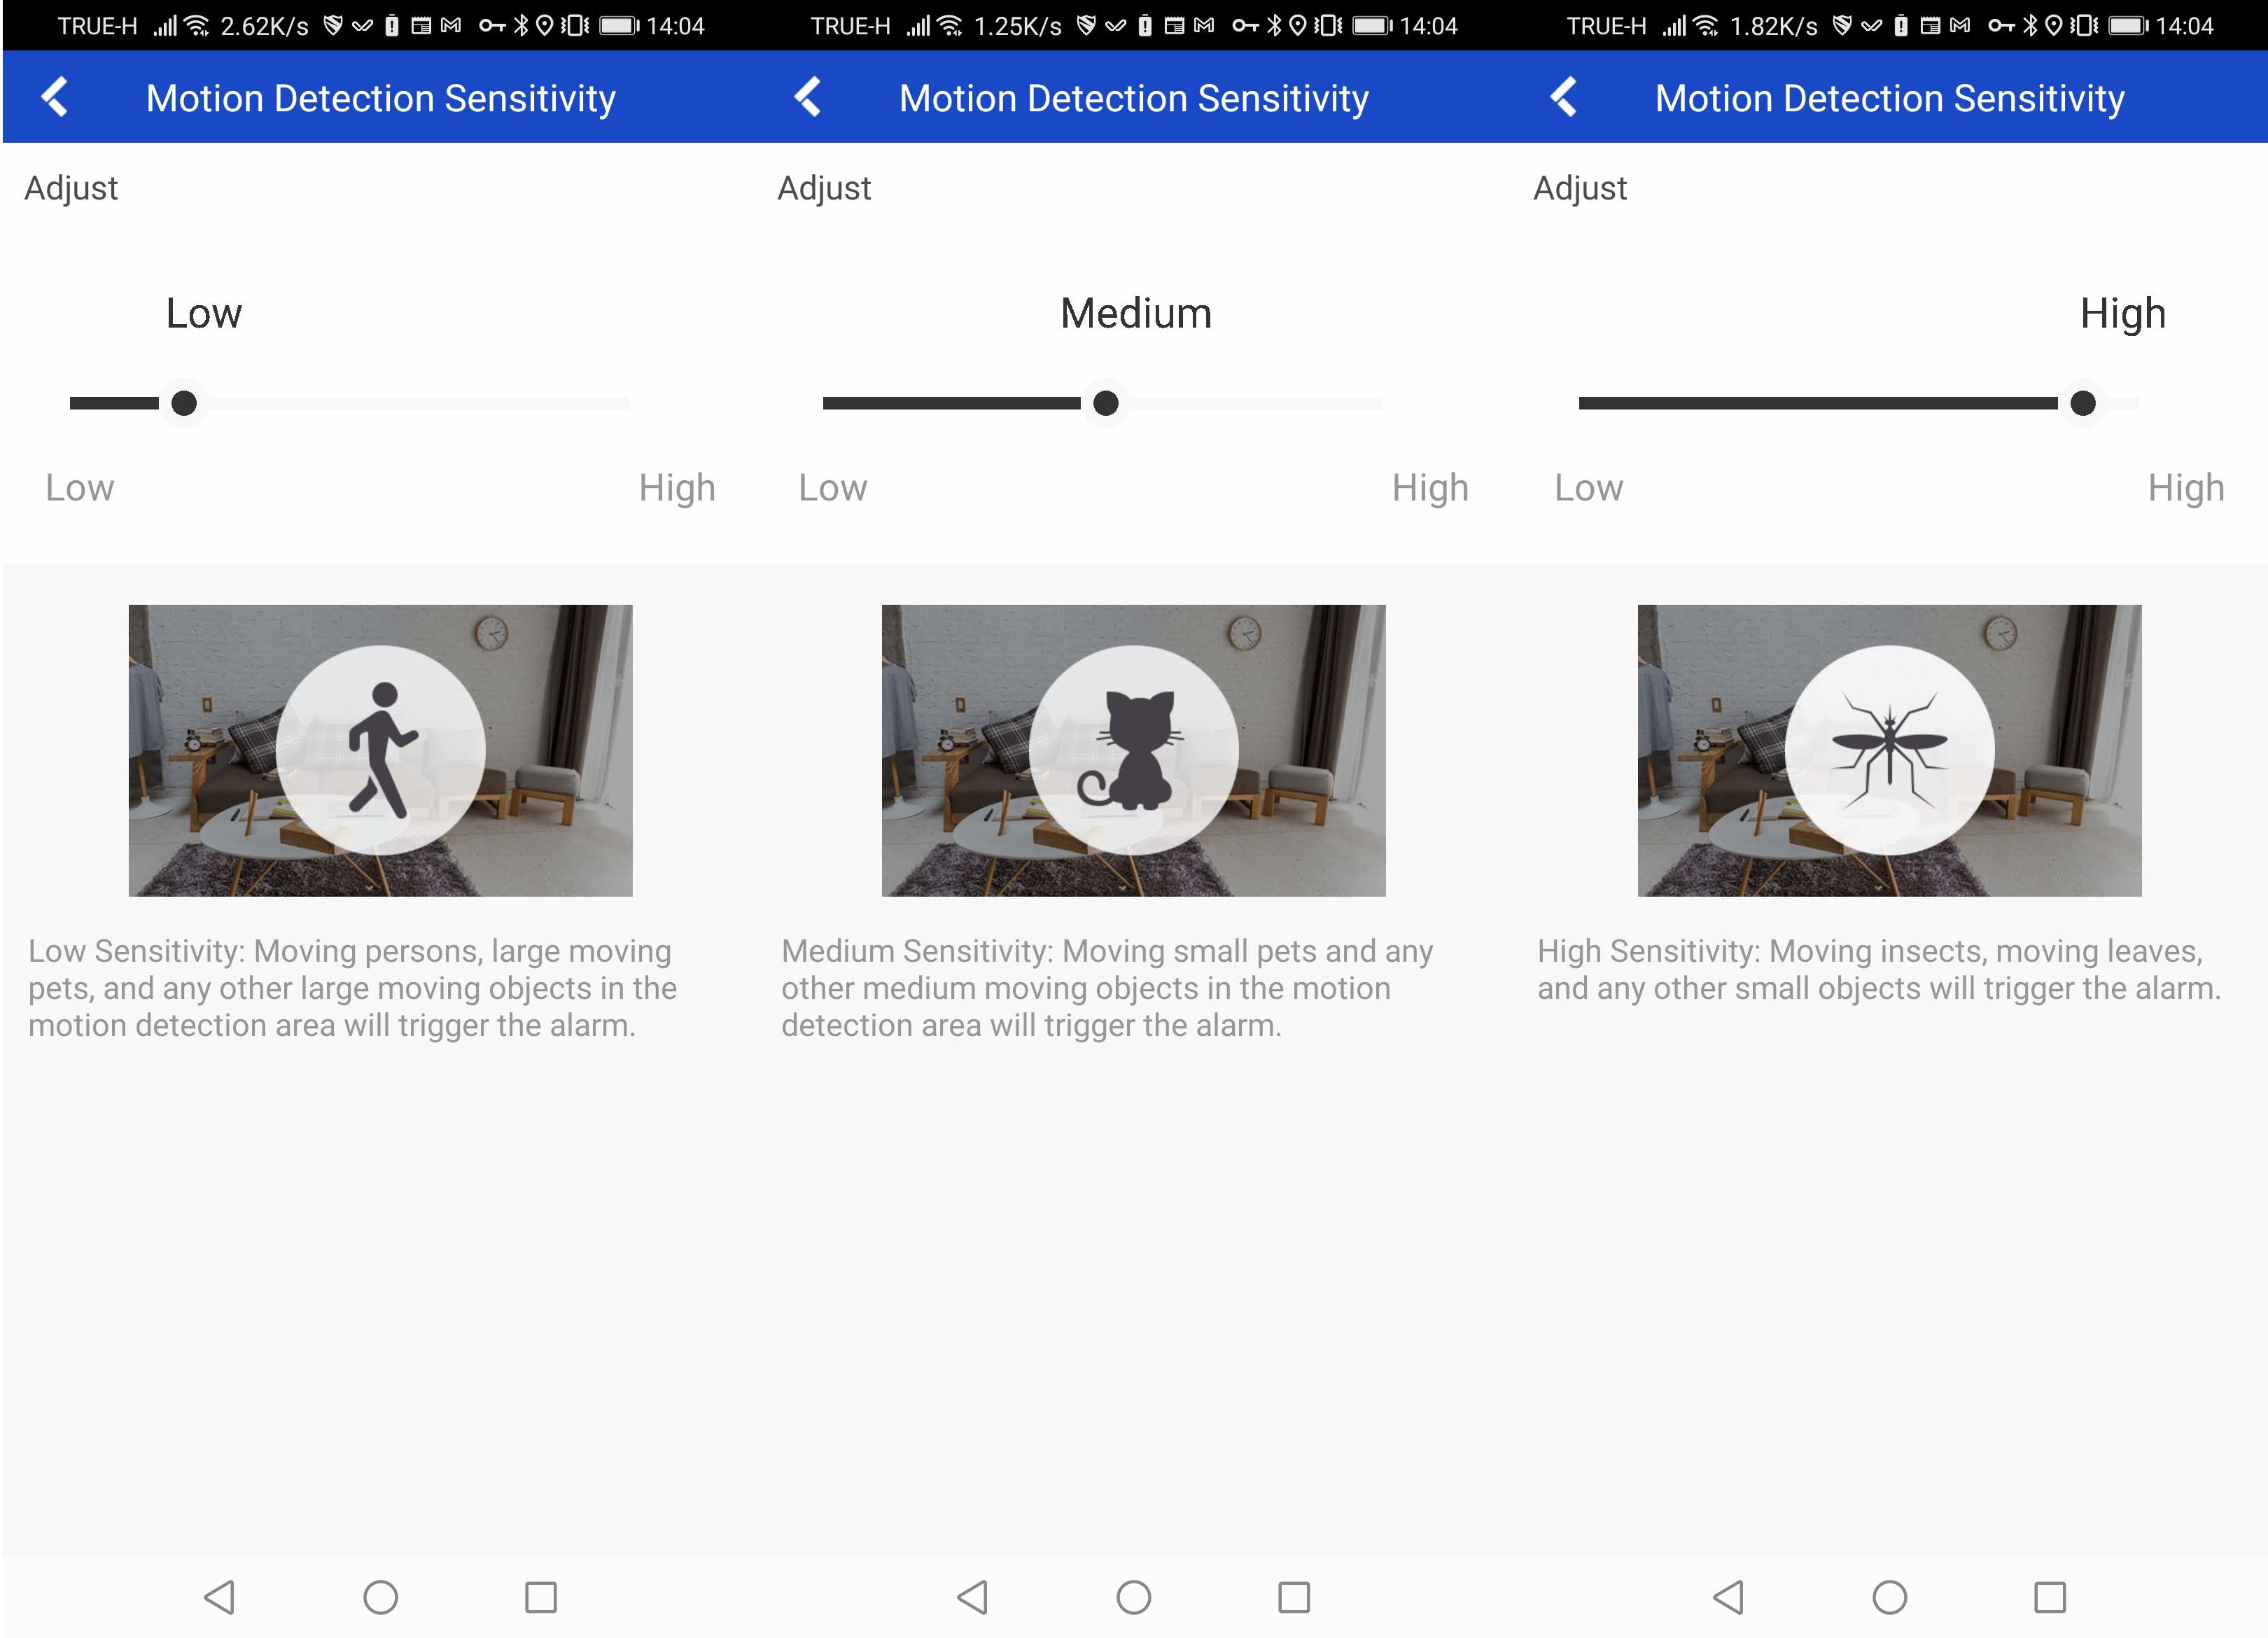Tap Android home circle on the right screen
2268x1638 pixels.
pyautogui.click(x=1890, y=1597)
